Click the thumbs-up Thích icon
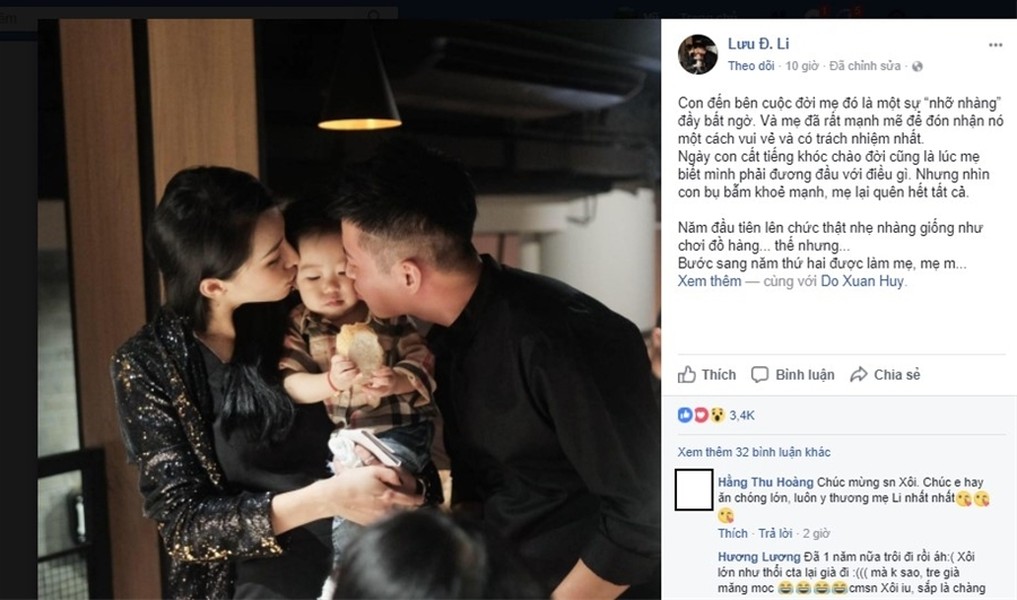This screenshot has height=600, width=1017. pos(687,374)
